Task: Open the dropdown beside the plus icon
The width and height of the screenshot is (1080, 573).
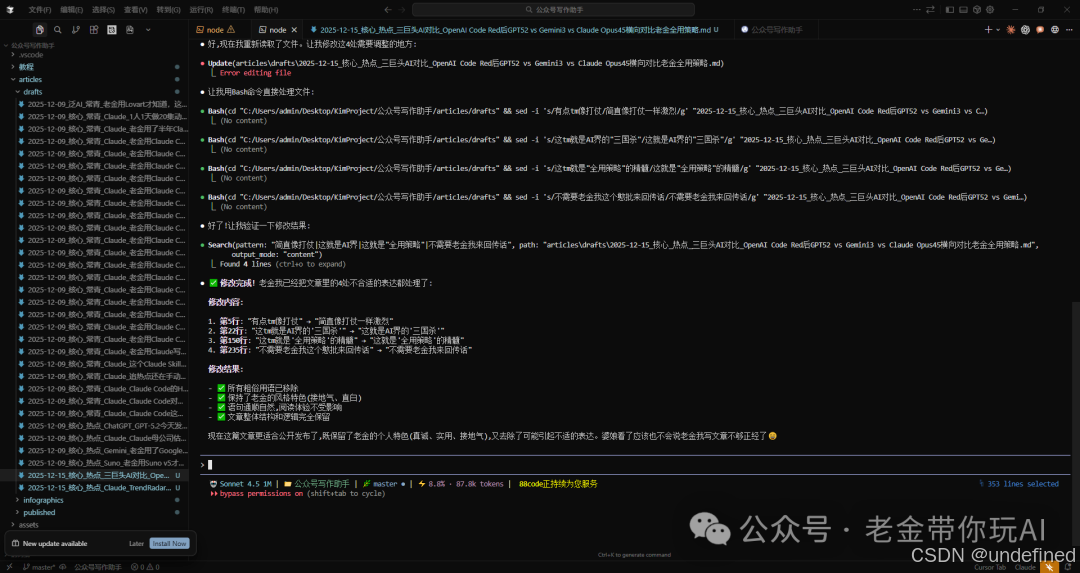Action: [998, 30]
